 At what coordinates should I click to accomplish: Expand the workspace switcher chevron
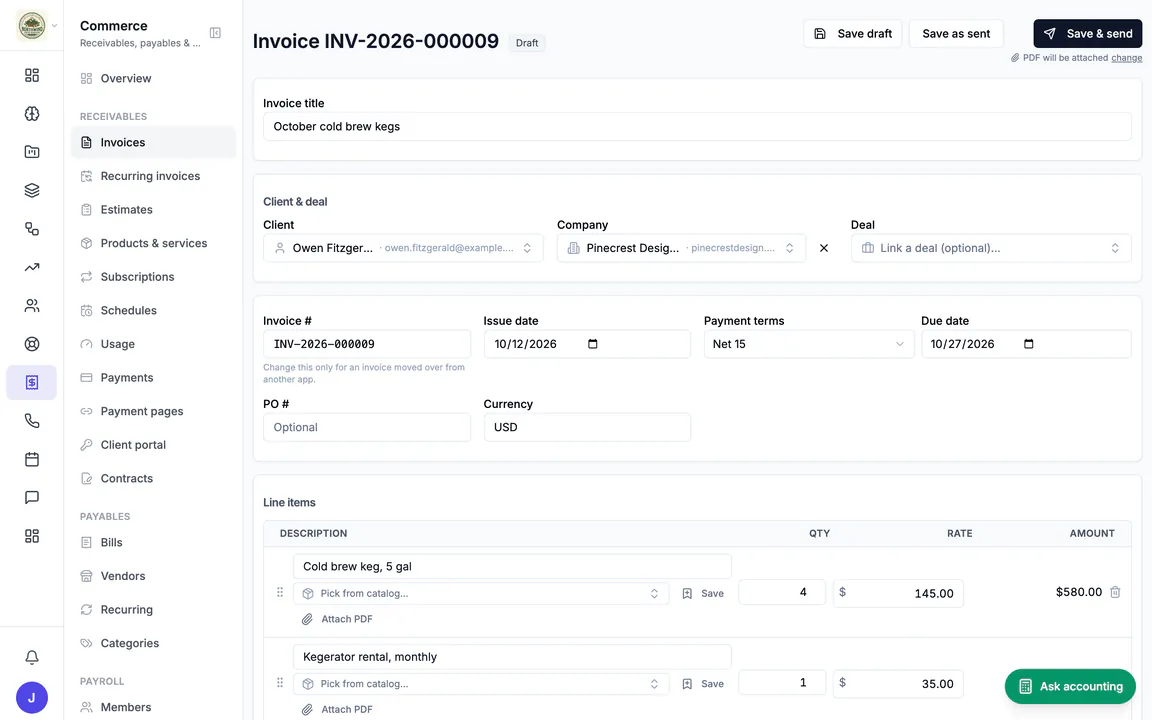pos(54,25)
